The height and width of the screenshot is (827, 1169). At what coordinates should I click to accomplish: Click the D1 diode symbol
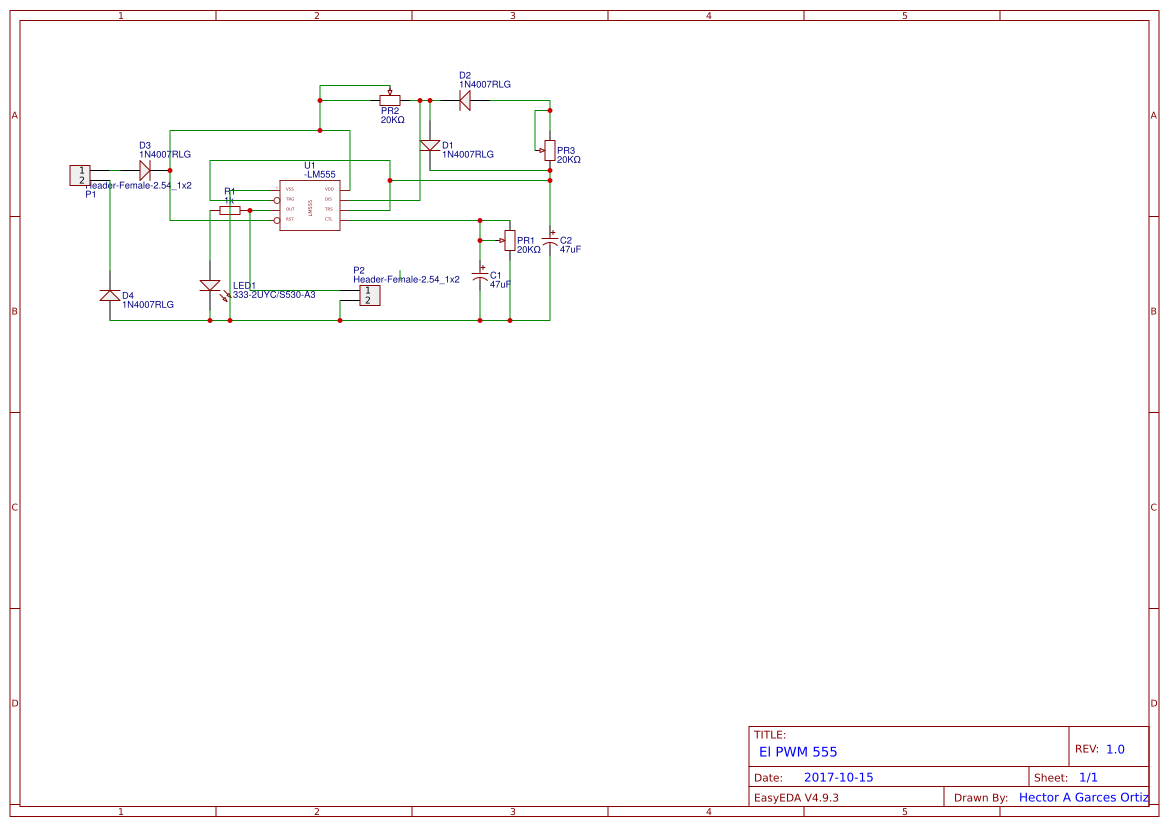[430, 146]
